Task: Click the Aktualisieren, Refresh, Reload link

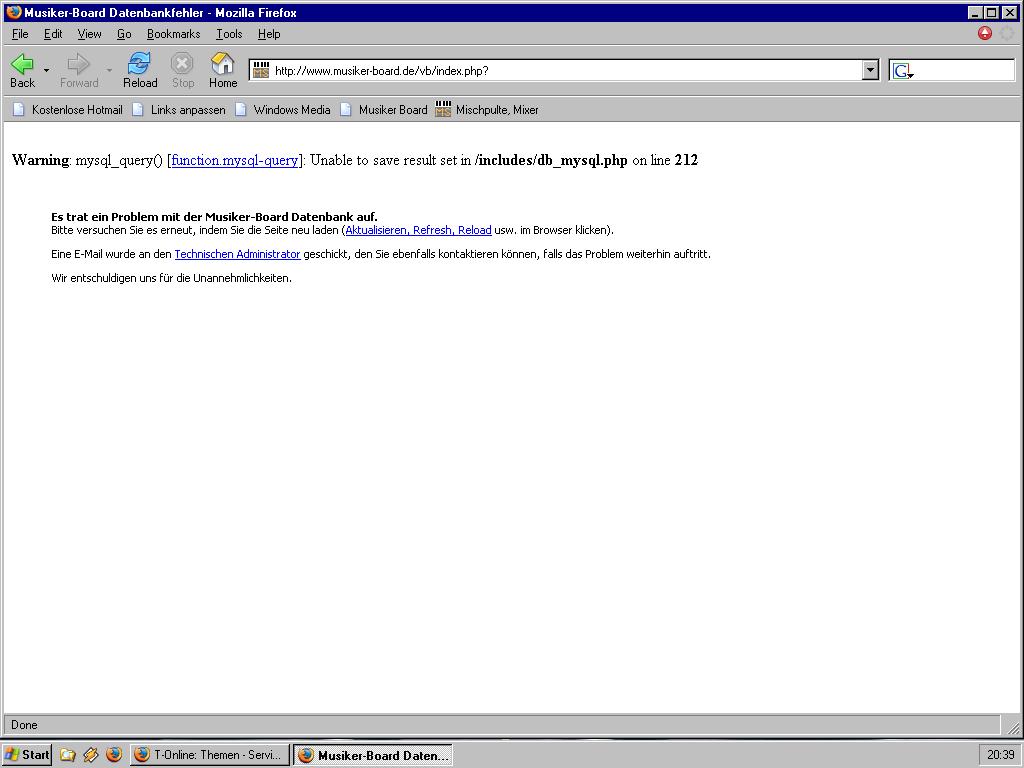Action: tap(419, 230)
